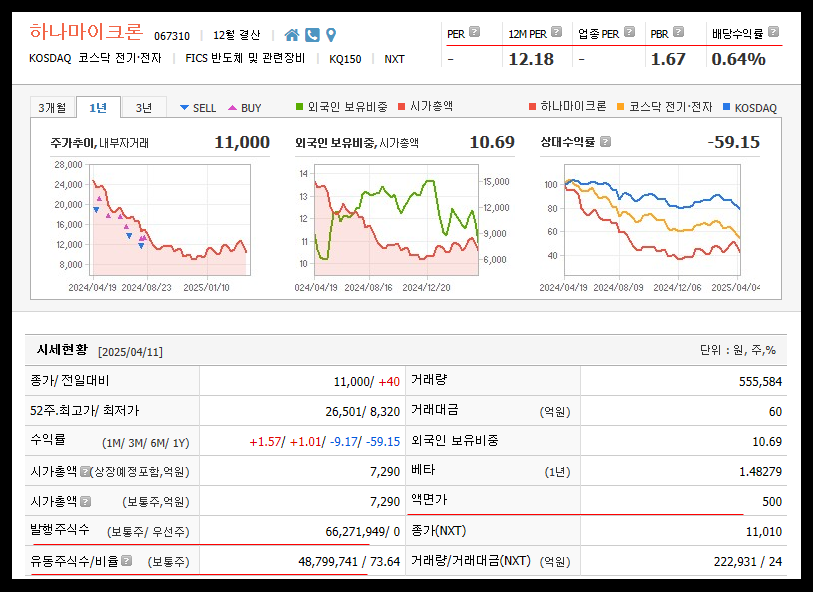Click KOSDAQ 코스닥 전기·전자 classification text

point(95,58)
